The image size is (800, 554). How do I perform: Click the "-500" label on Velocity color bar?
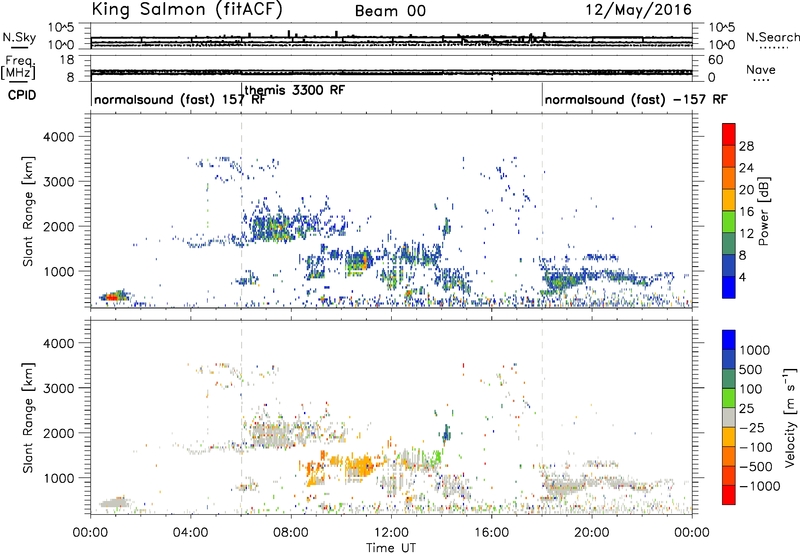(756, 467)
